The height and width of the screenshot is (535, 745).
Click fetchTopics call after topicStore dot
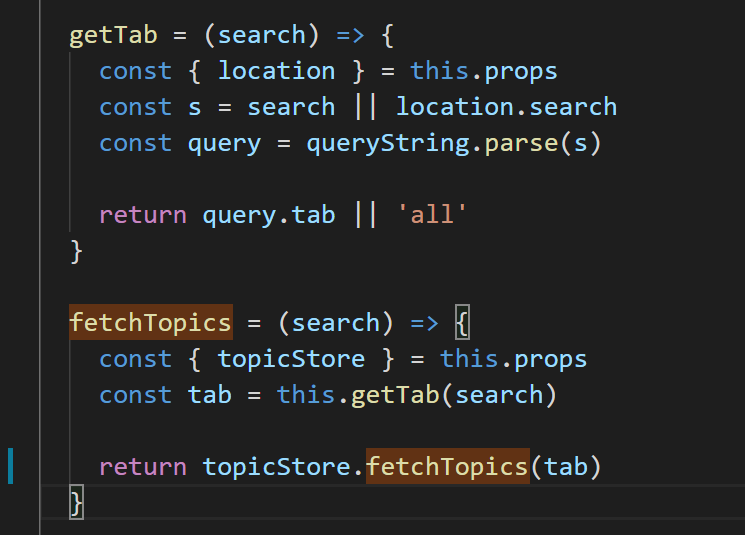[x=447, y=467]
